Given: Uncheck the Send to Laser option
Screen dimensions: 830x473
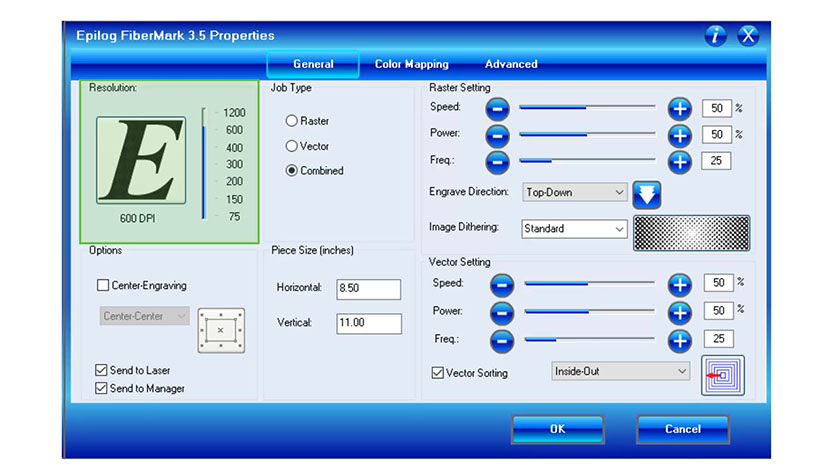Looking at the screenshot, I should [102, 370].
